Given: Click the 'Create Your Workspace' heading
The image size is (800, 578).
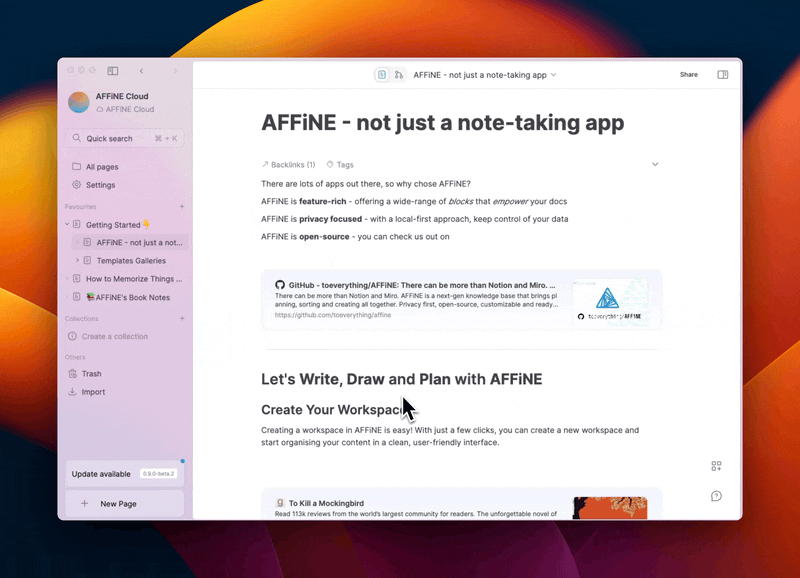Looking at the screenshot, I should pos(335,410).
